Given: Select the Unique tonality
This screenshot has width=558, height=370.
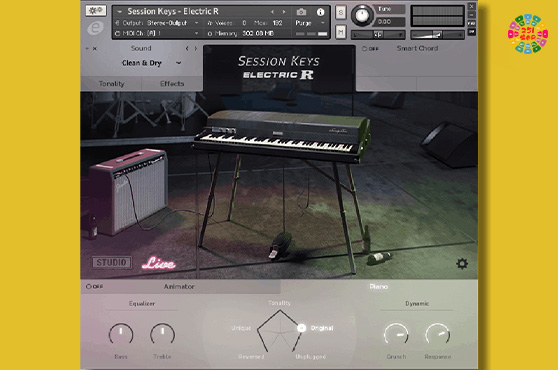Looking at the screenshot, I should 241,328.
